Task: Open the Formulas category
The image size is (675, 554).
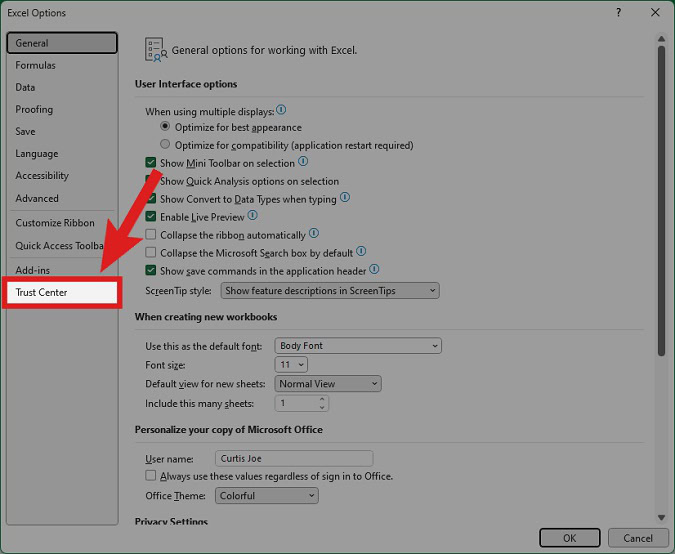Action: click(x=62, y=65)
